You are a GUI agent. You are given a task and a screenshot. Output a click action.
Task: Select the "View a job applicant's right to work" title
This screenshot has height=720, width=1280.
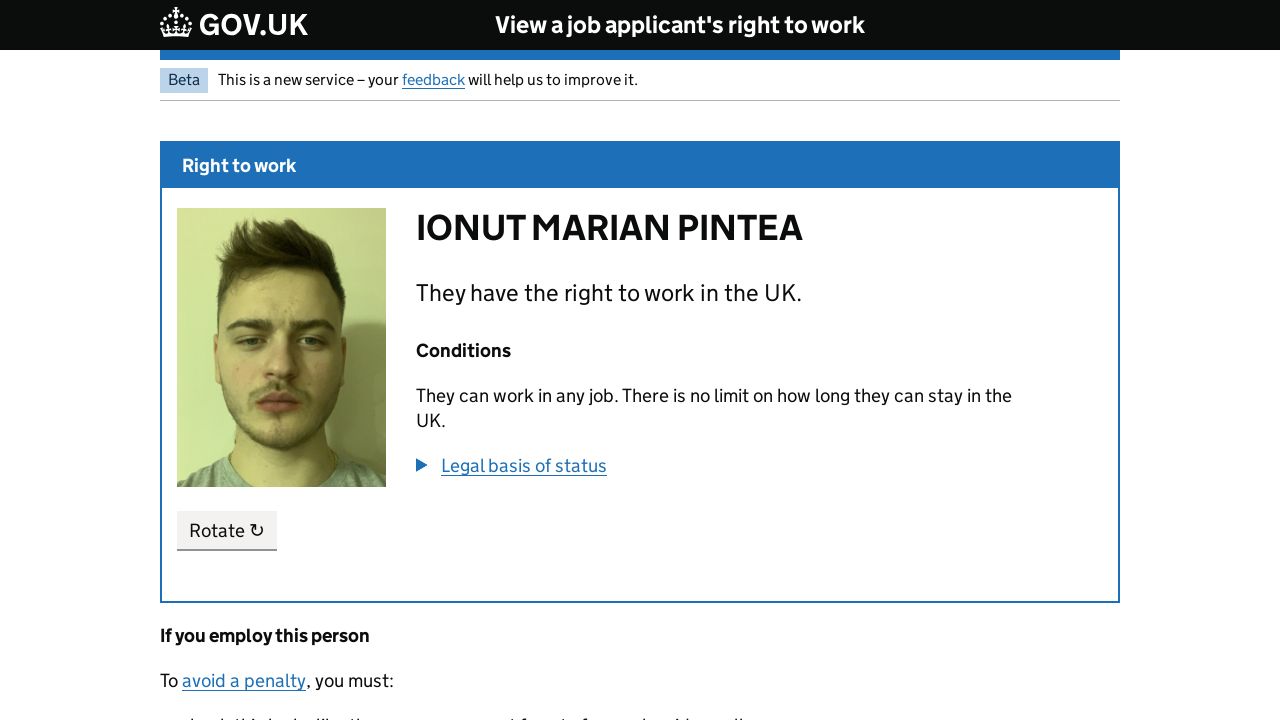[679, 25]
